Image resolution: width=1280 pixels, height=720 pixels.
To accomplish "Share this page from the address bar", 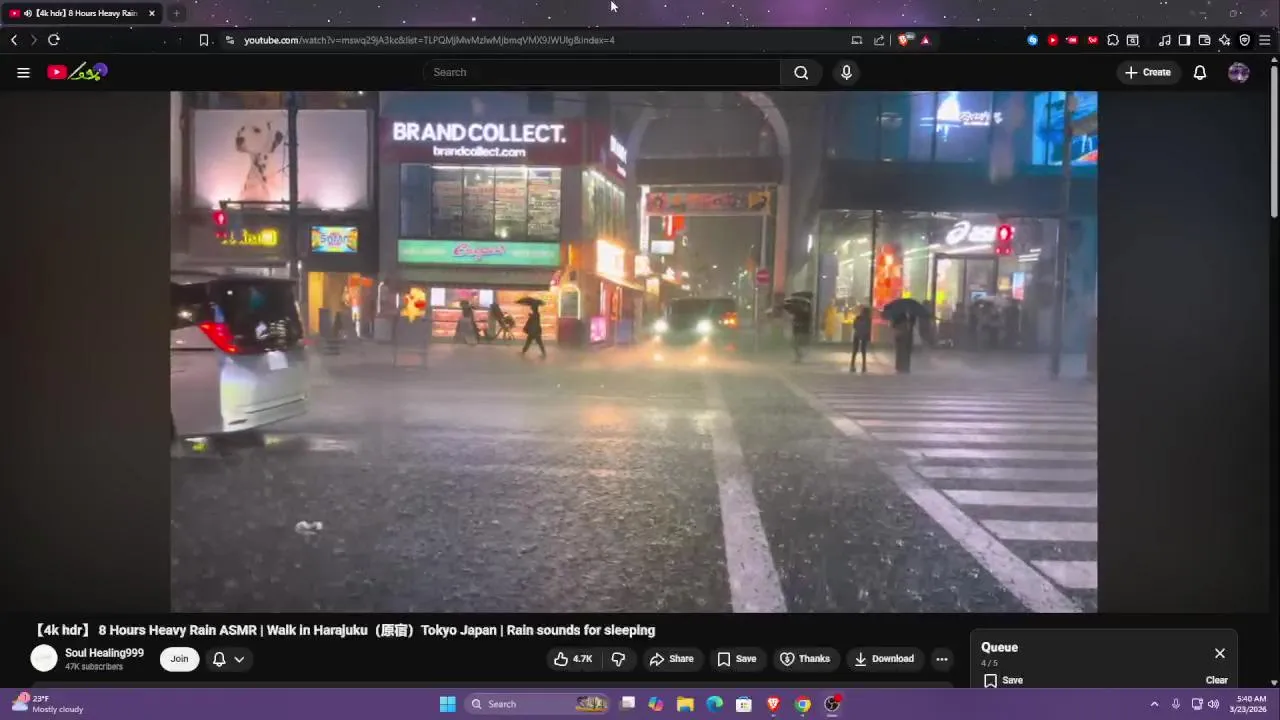I will click(879, 40).
